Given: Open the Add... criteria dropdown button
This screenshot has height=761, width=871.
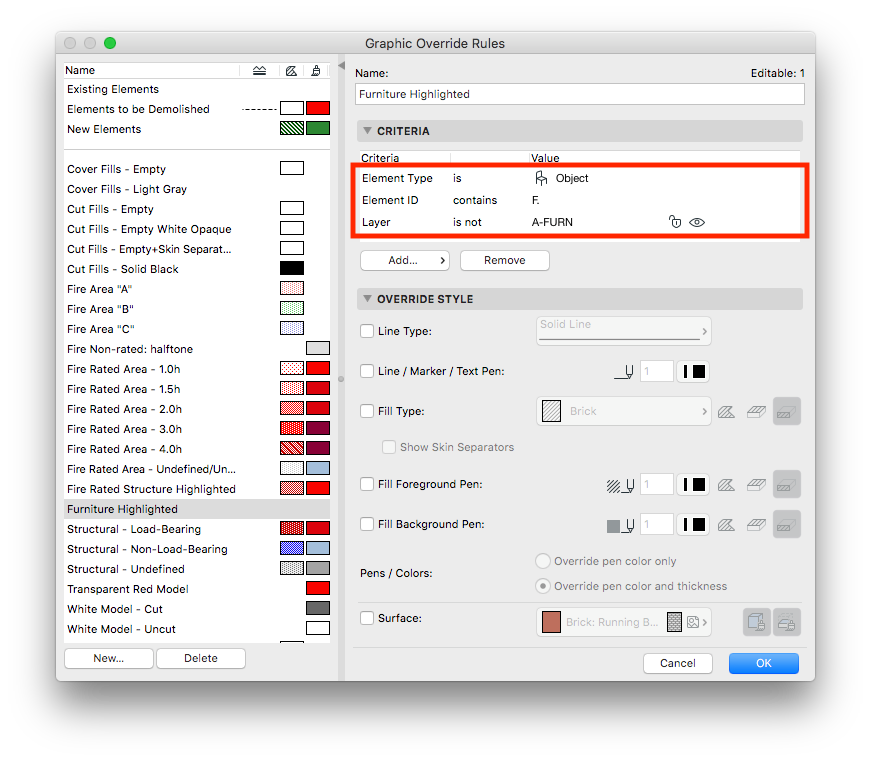Looking at the screenshot, I should click(x=404, y=261).
